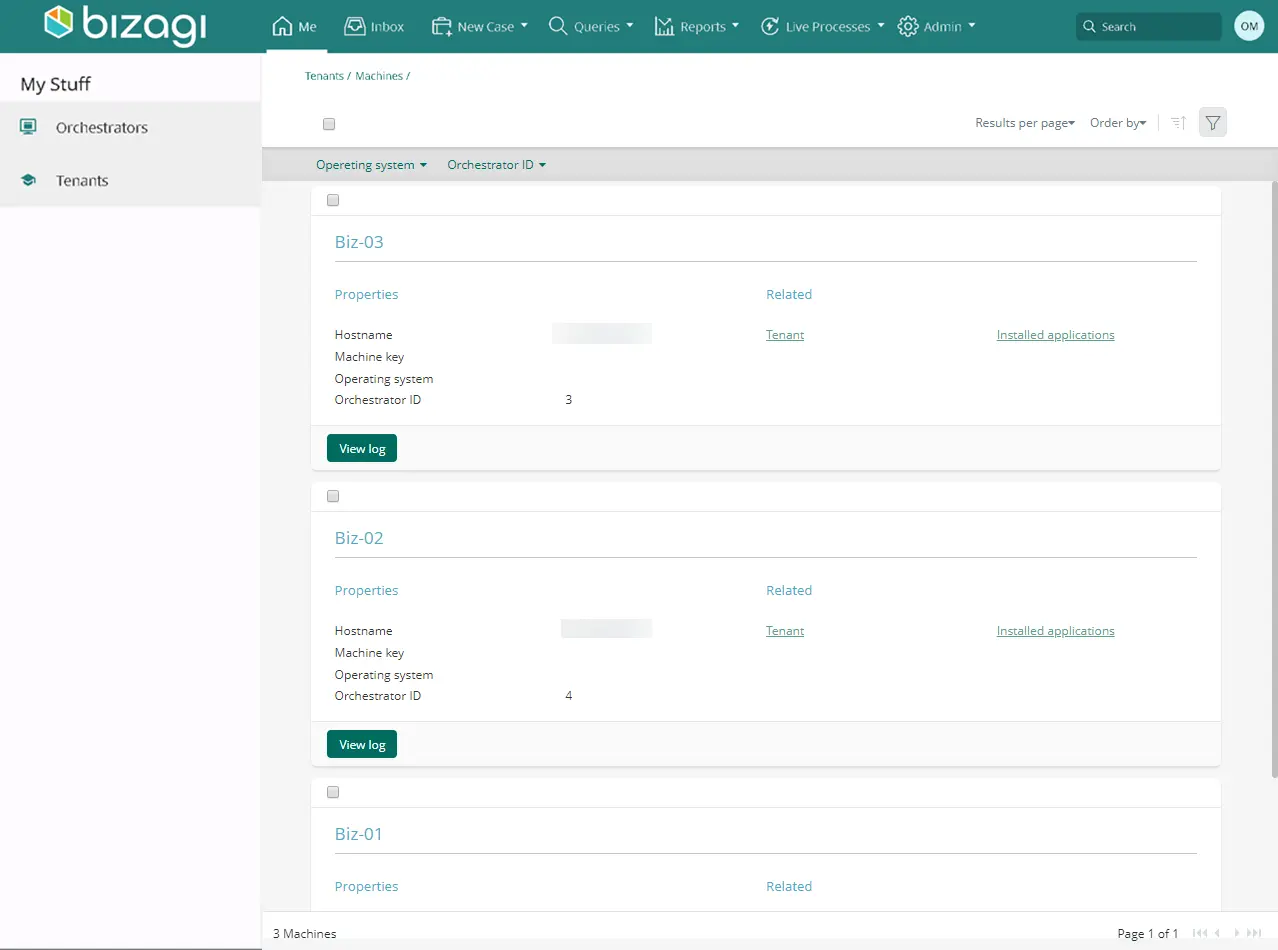
Task: Expand the Operating system filter dropdown
Action: [x=371, y=165]
